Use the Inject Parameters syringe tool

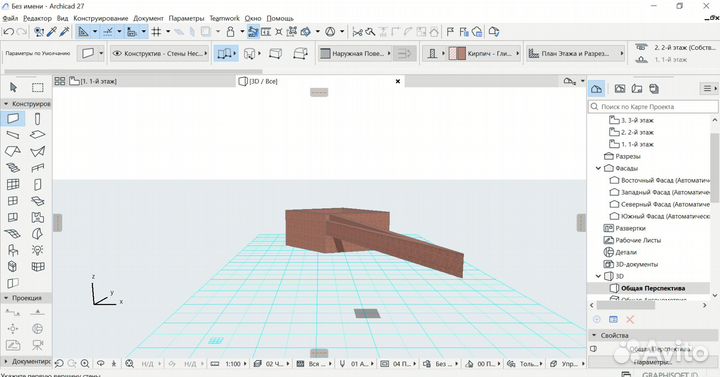(65, 32)
